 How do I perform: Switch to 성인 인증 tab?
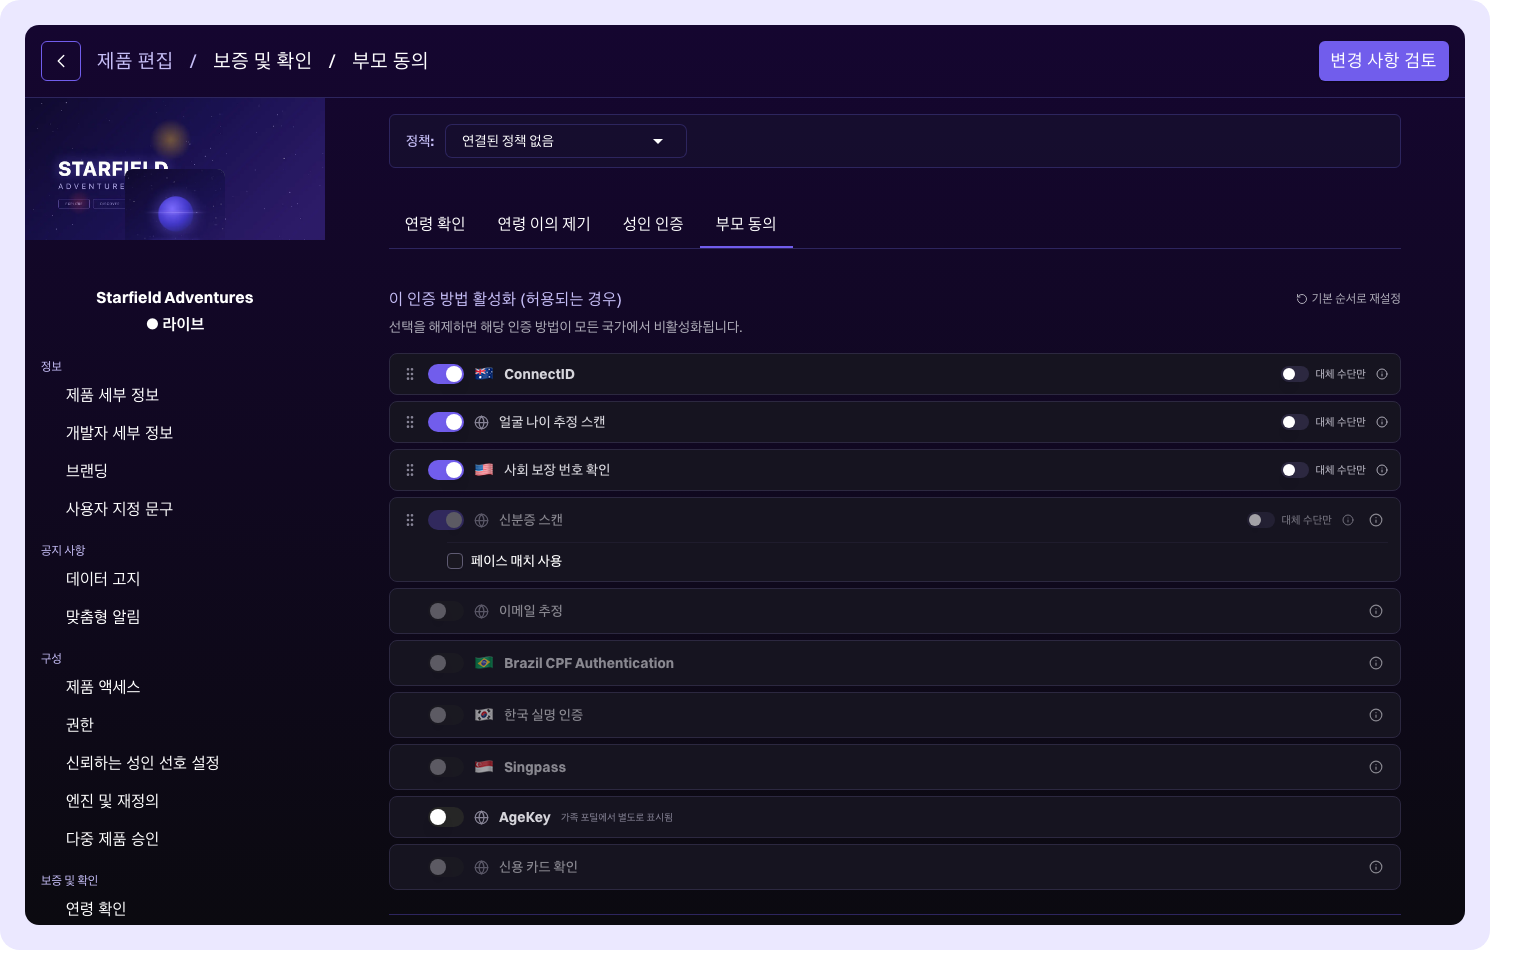coord(653,224)
